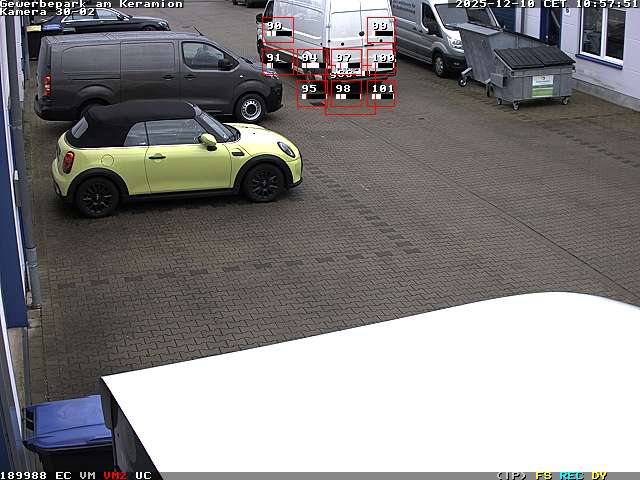The image size is (640, 480).
Task: Click motion detection zone 90
Action: click(278, 30)
